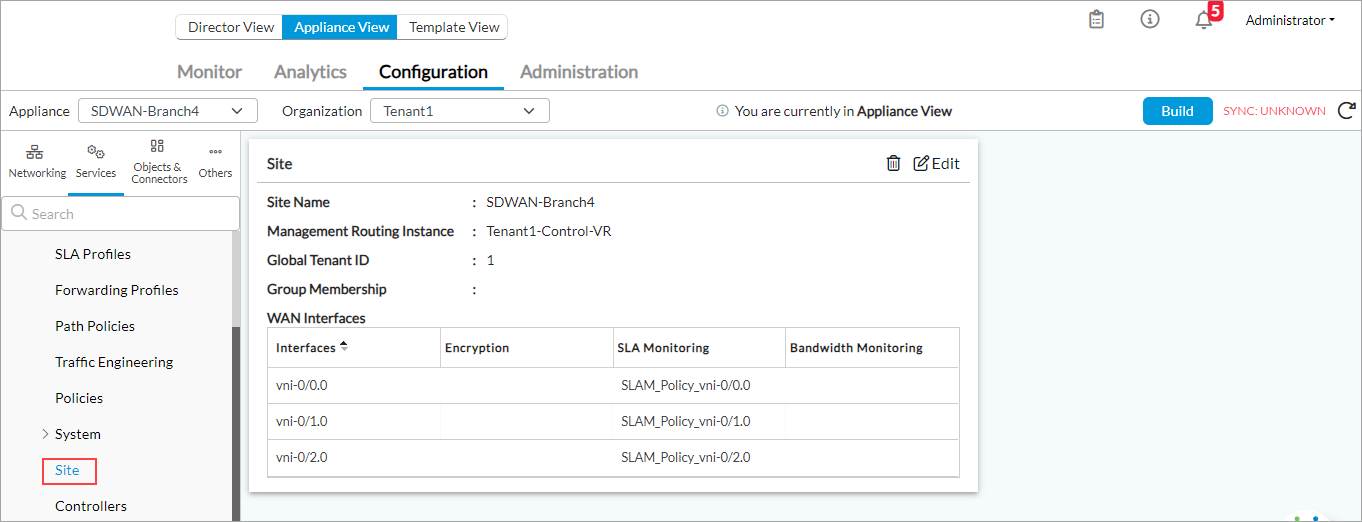Image resolution: width=1362 pixels, height=522 pixels.
Task: Expand the System tree node
Action: (x=45, y=434)
